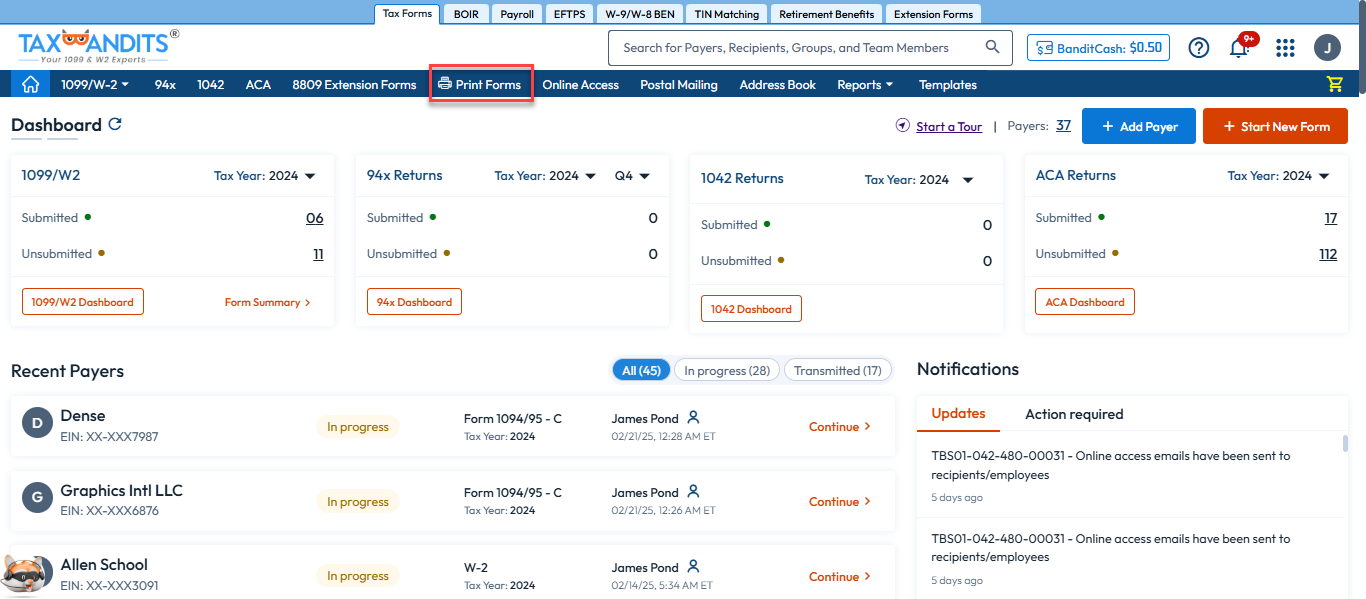Open Print Forms
Image resolution: width=1366 pixels, height=599 pixels.
[480, 84]
